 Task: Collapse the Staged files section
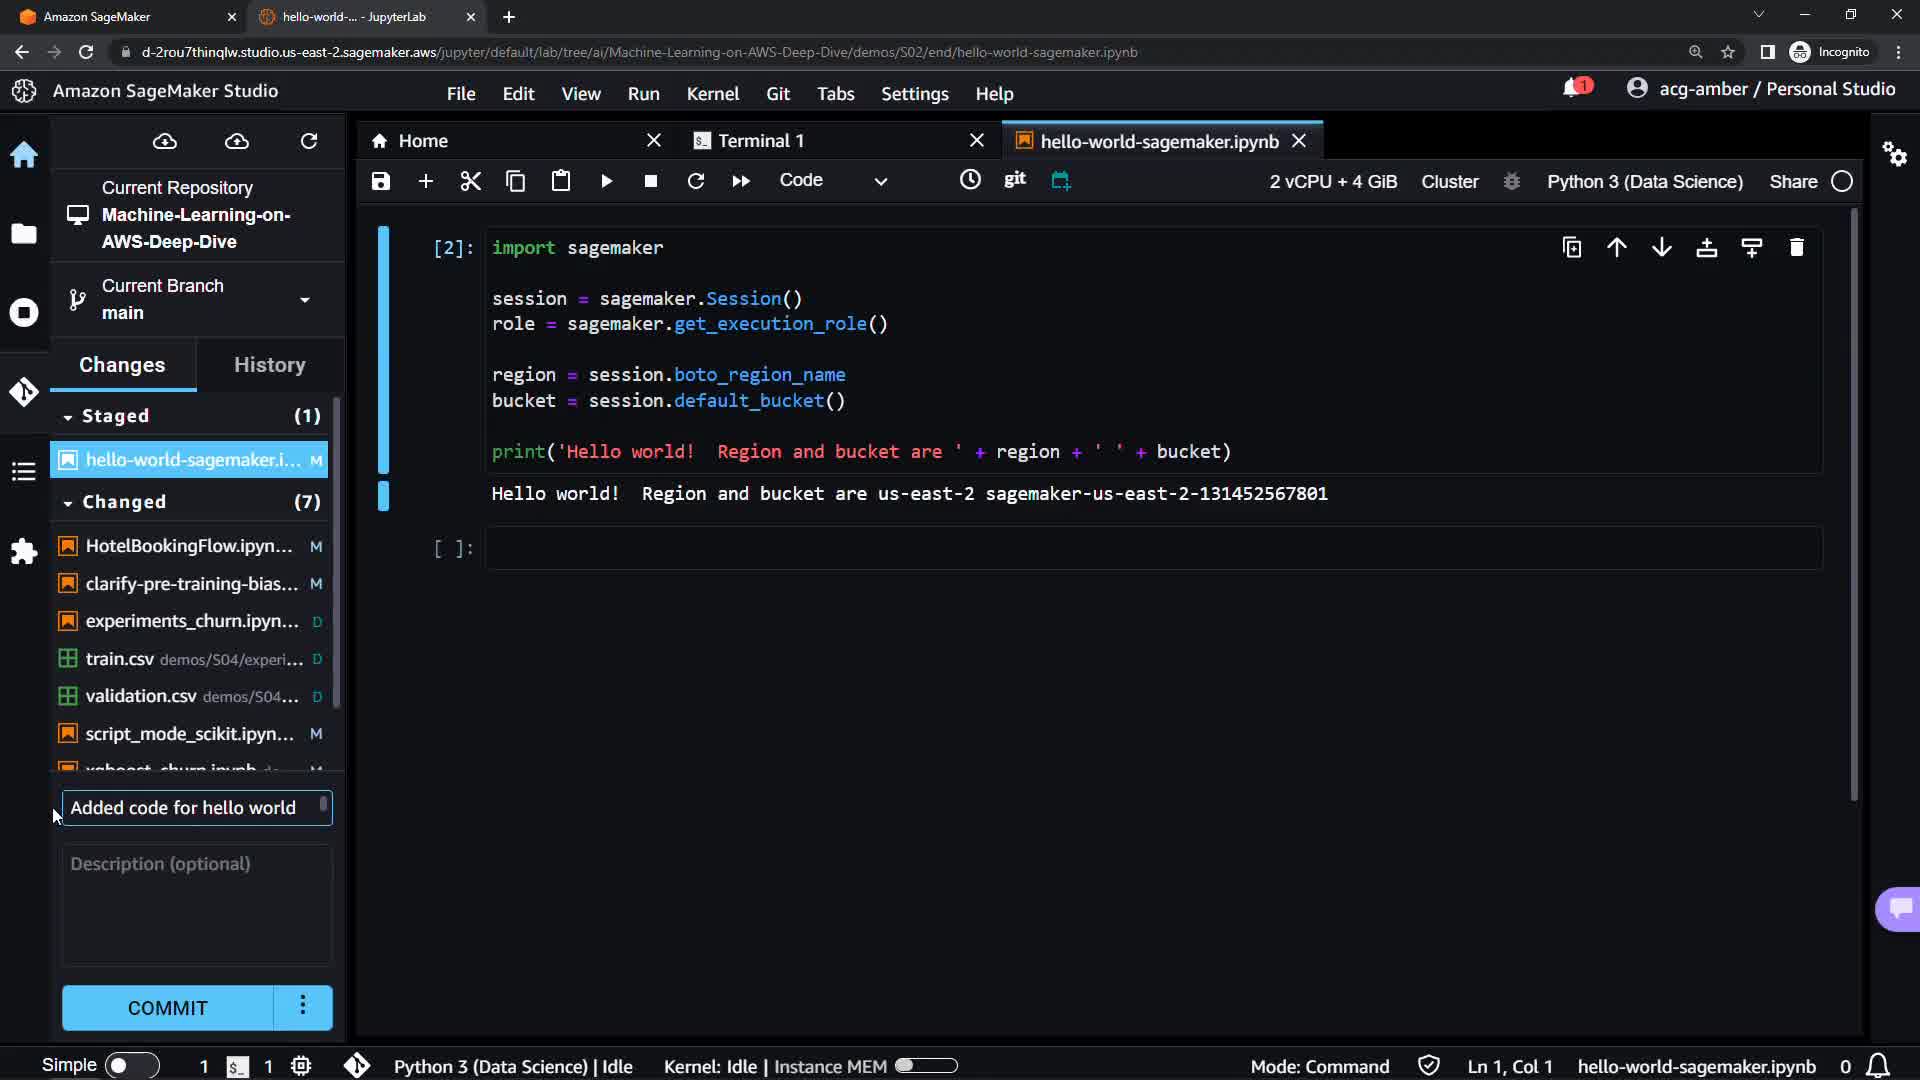point(68,416)
